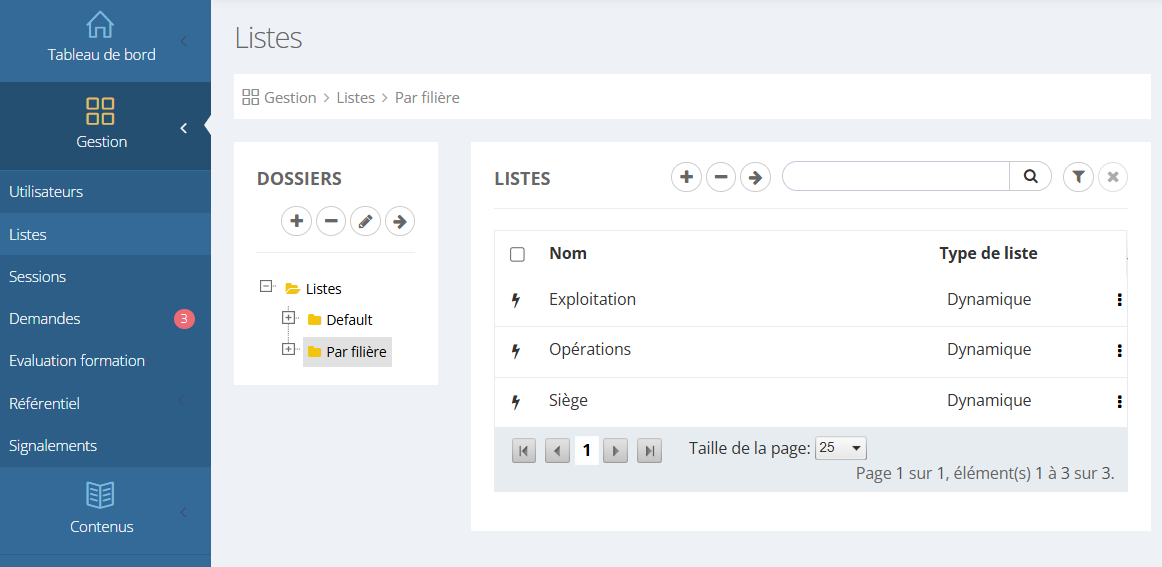Viewport: 1162px width, 567px height.
Task: Expand the Default folder tree node
Action: click(289, 318)
